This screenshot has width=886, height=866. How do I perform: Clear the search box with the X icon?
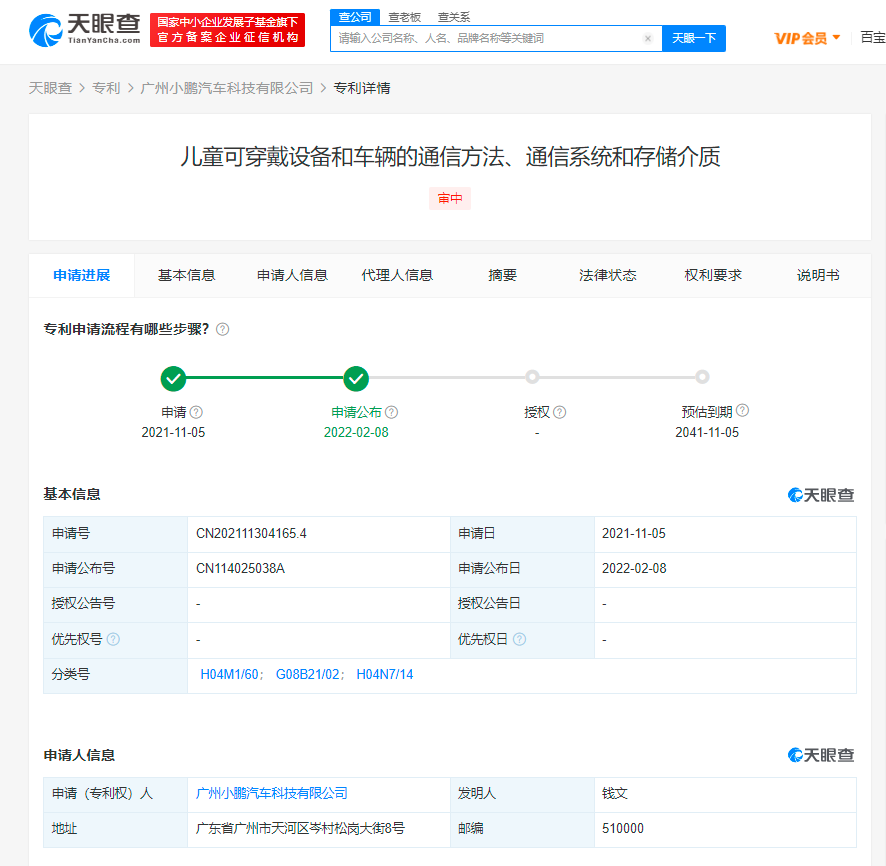[647, 39]
